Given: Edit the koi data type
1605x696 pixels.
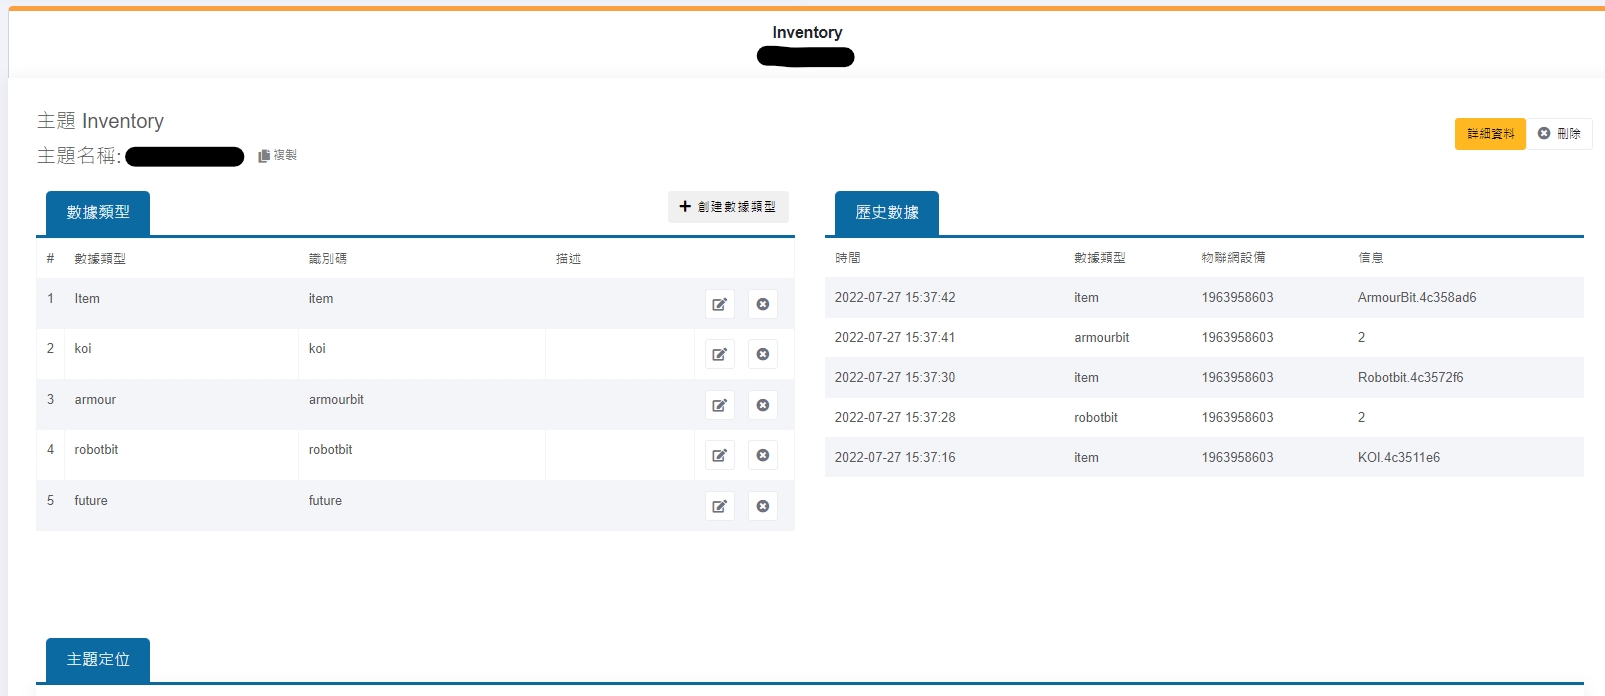Looking at the screenshot, I should point(720,354).
